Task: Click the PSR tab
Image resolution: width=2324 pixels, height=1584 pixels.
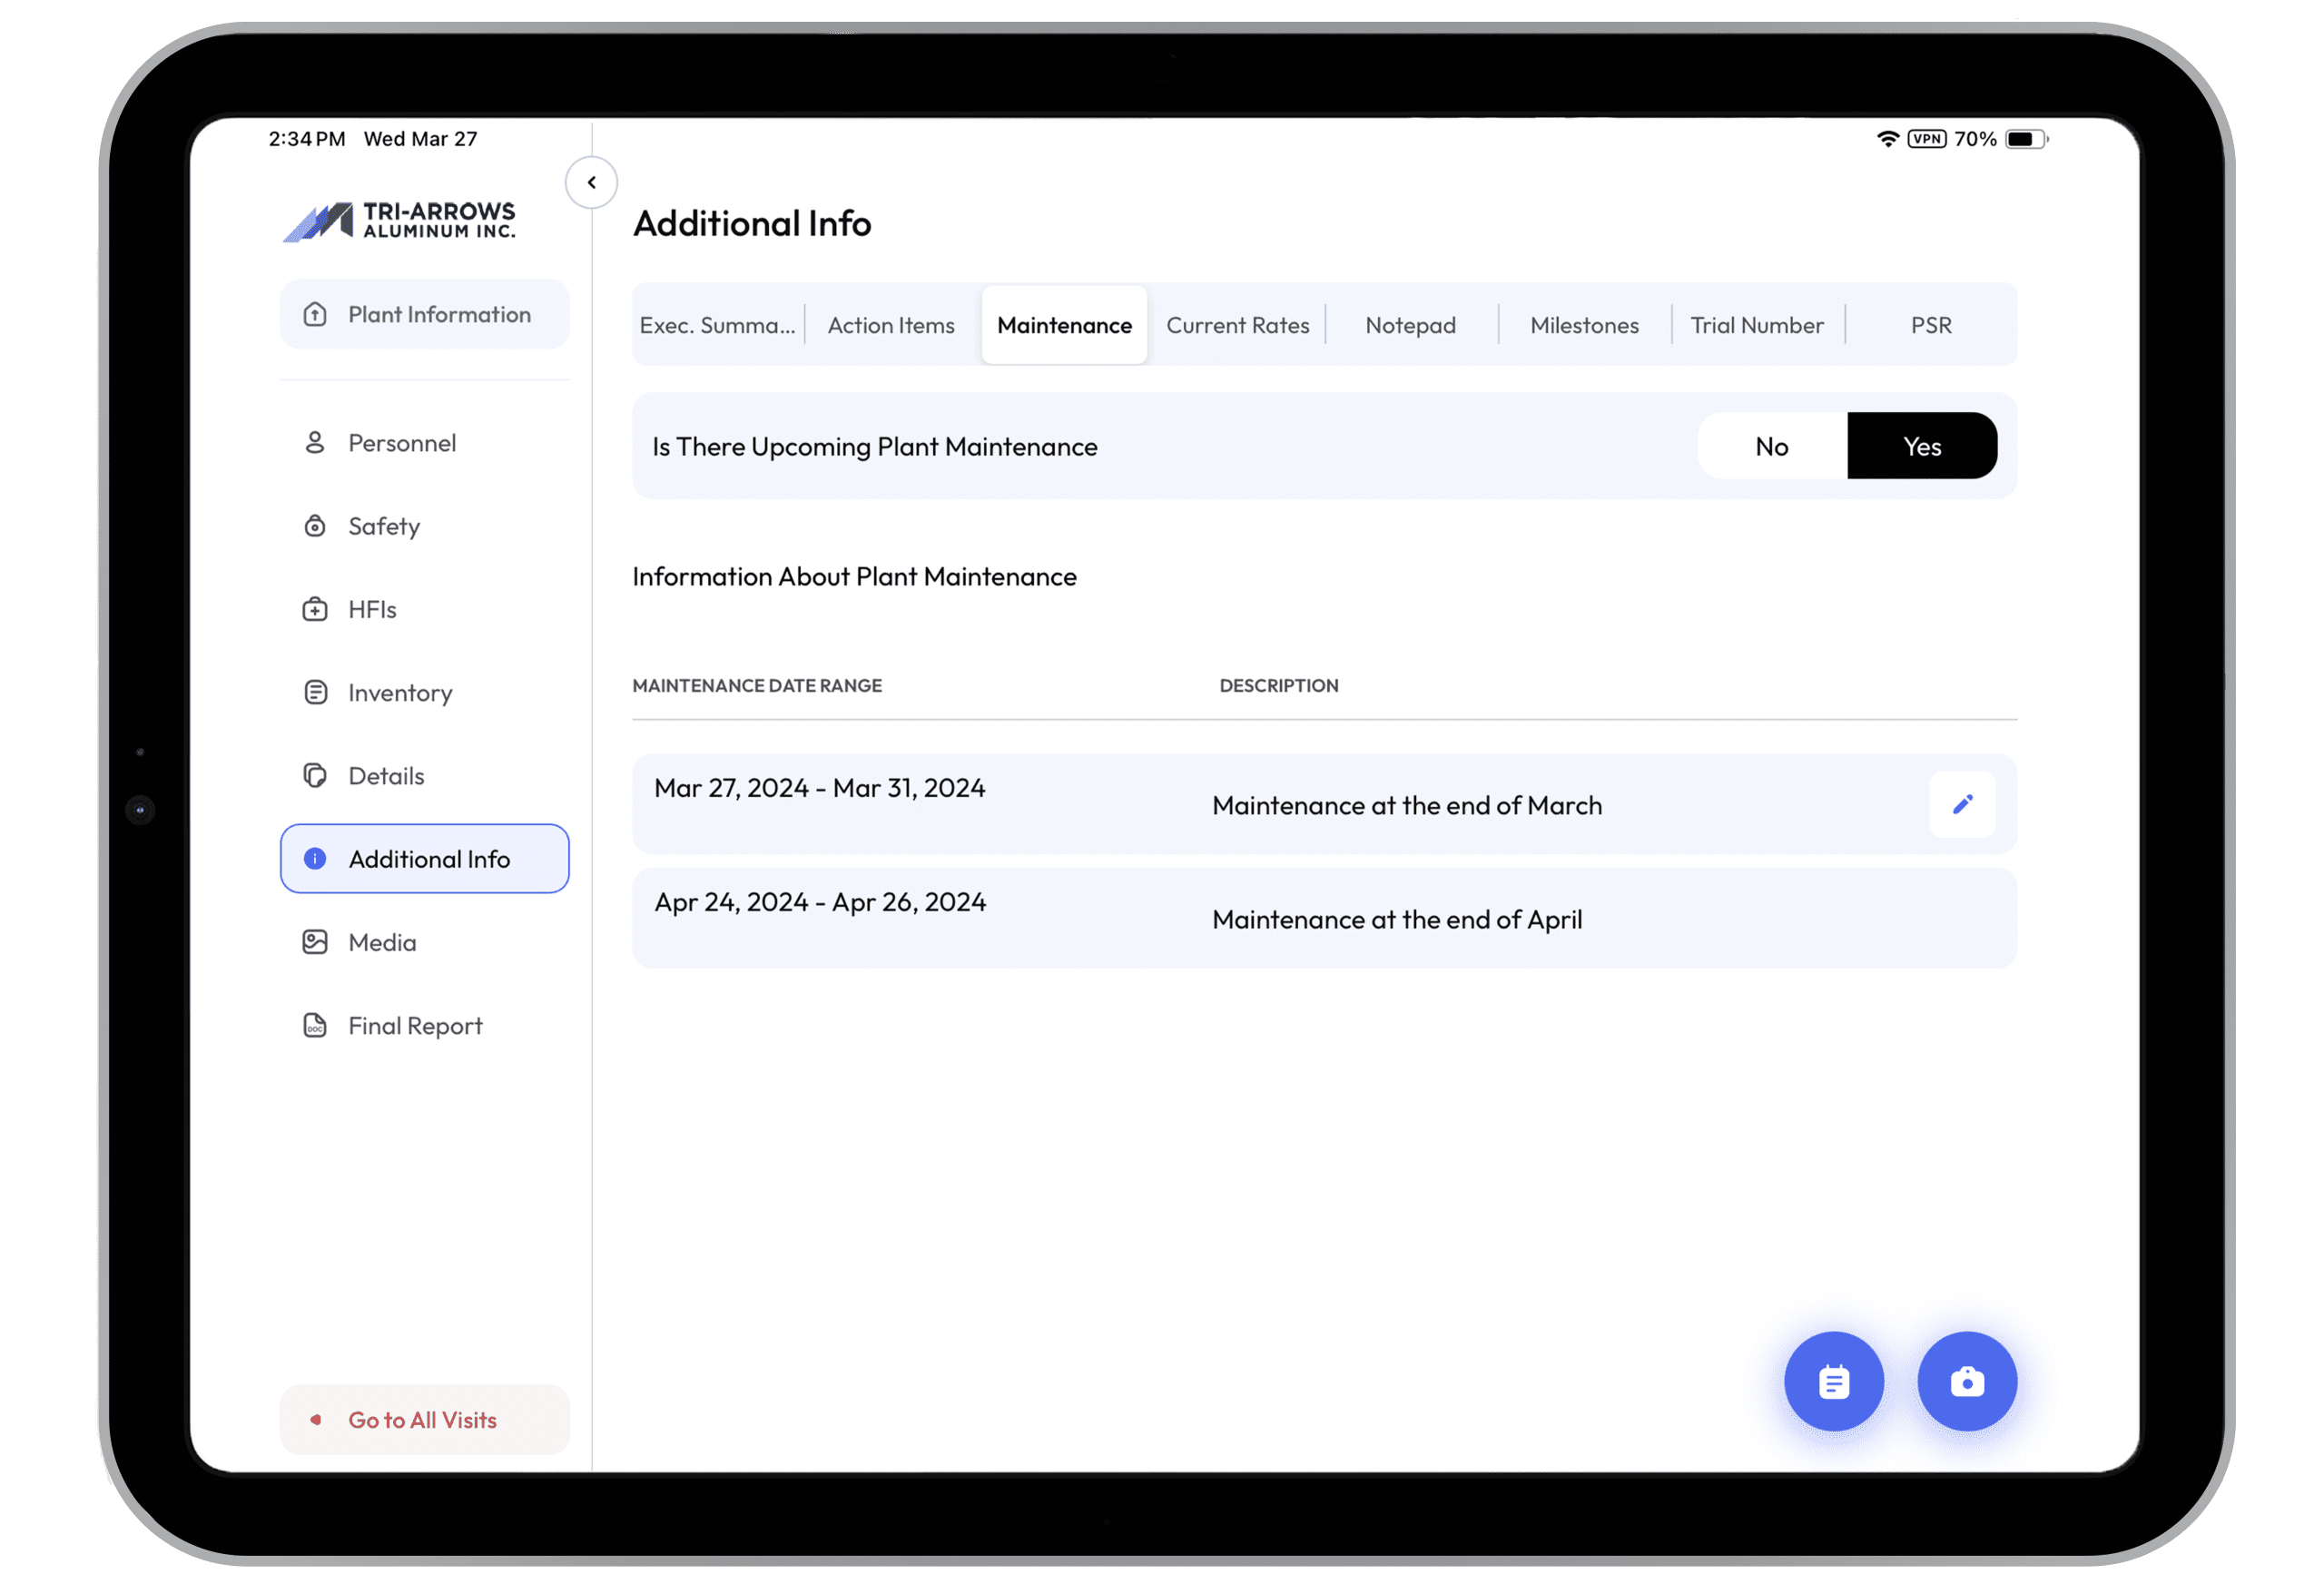Action: point(1928,325)
